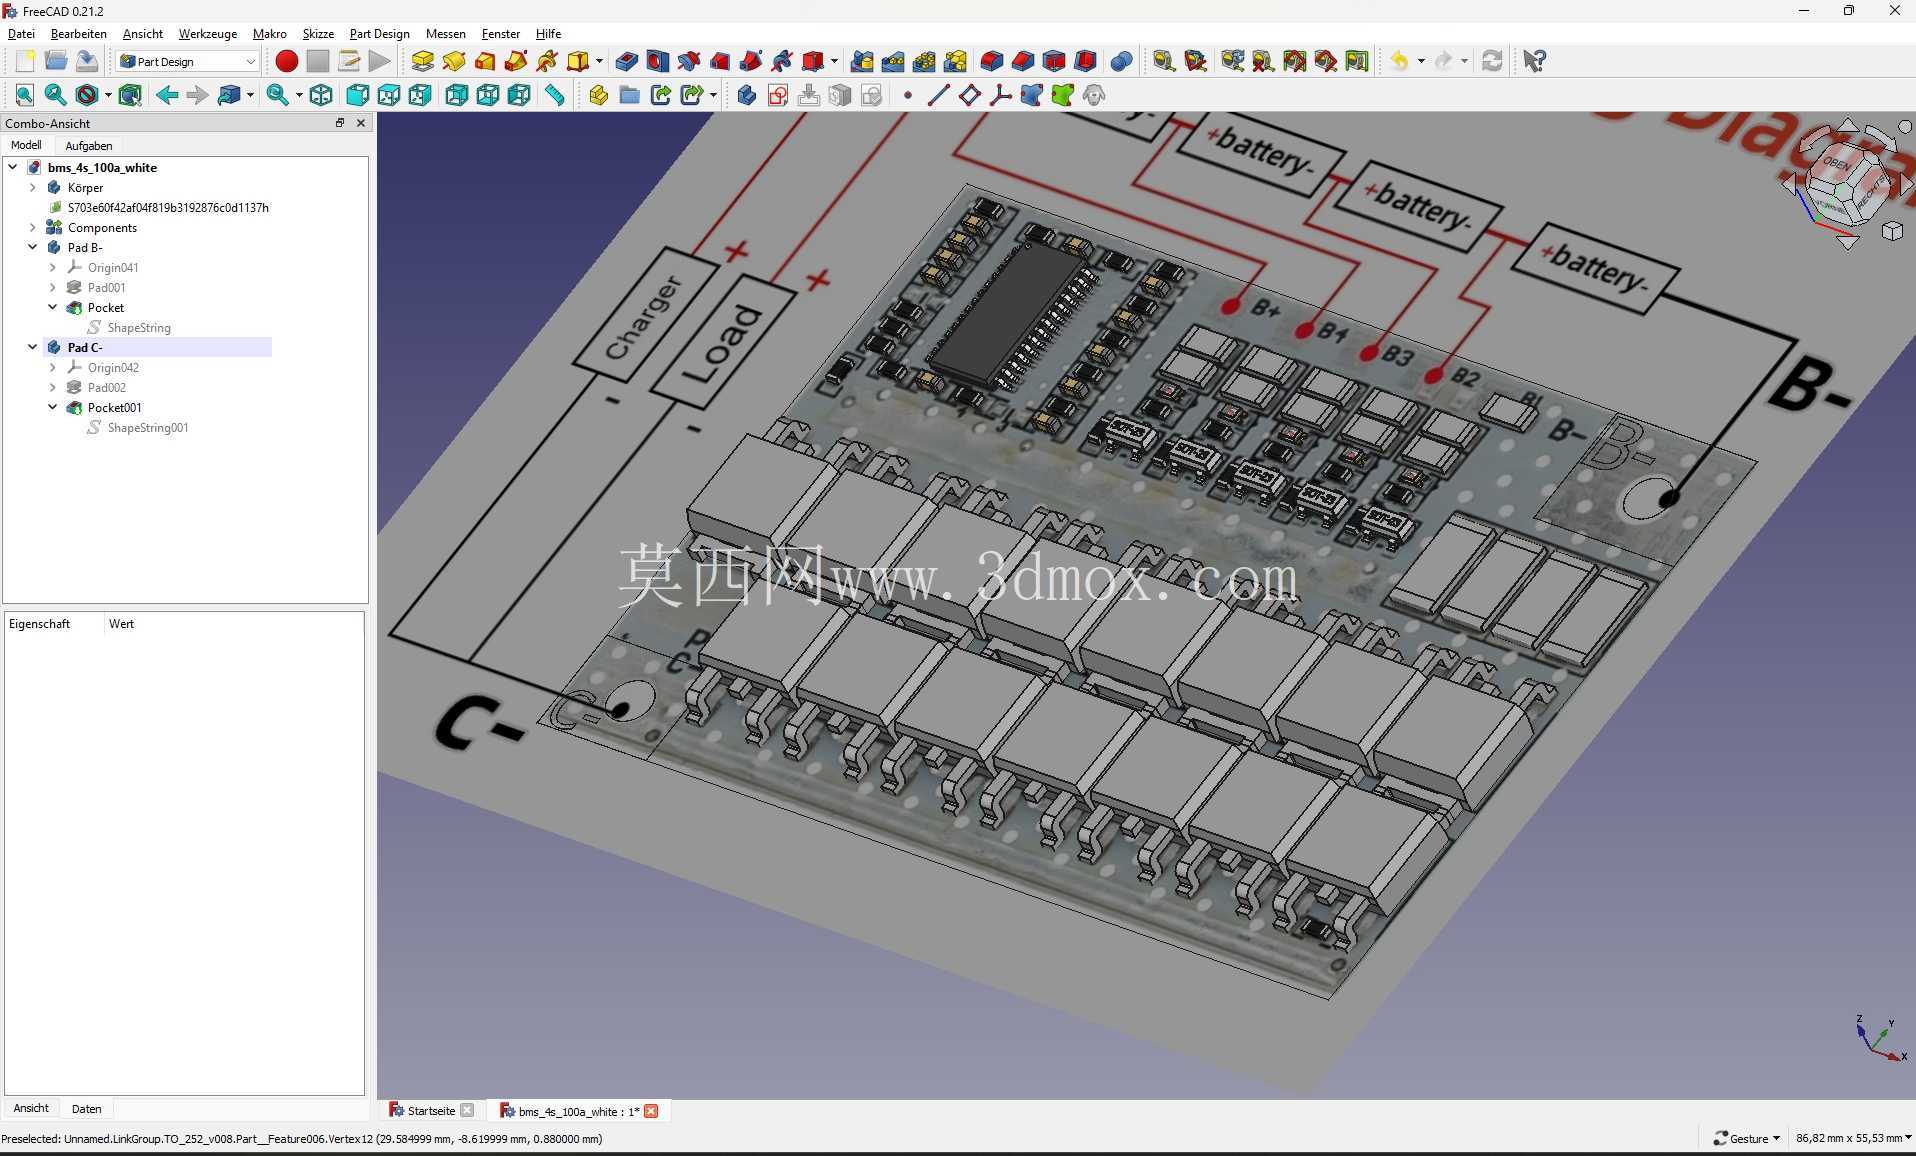
Task: Activate the What's This help pointer
Action: pos(1534,61)
